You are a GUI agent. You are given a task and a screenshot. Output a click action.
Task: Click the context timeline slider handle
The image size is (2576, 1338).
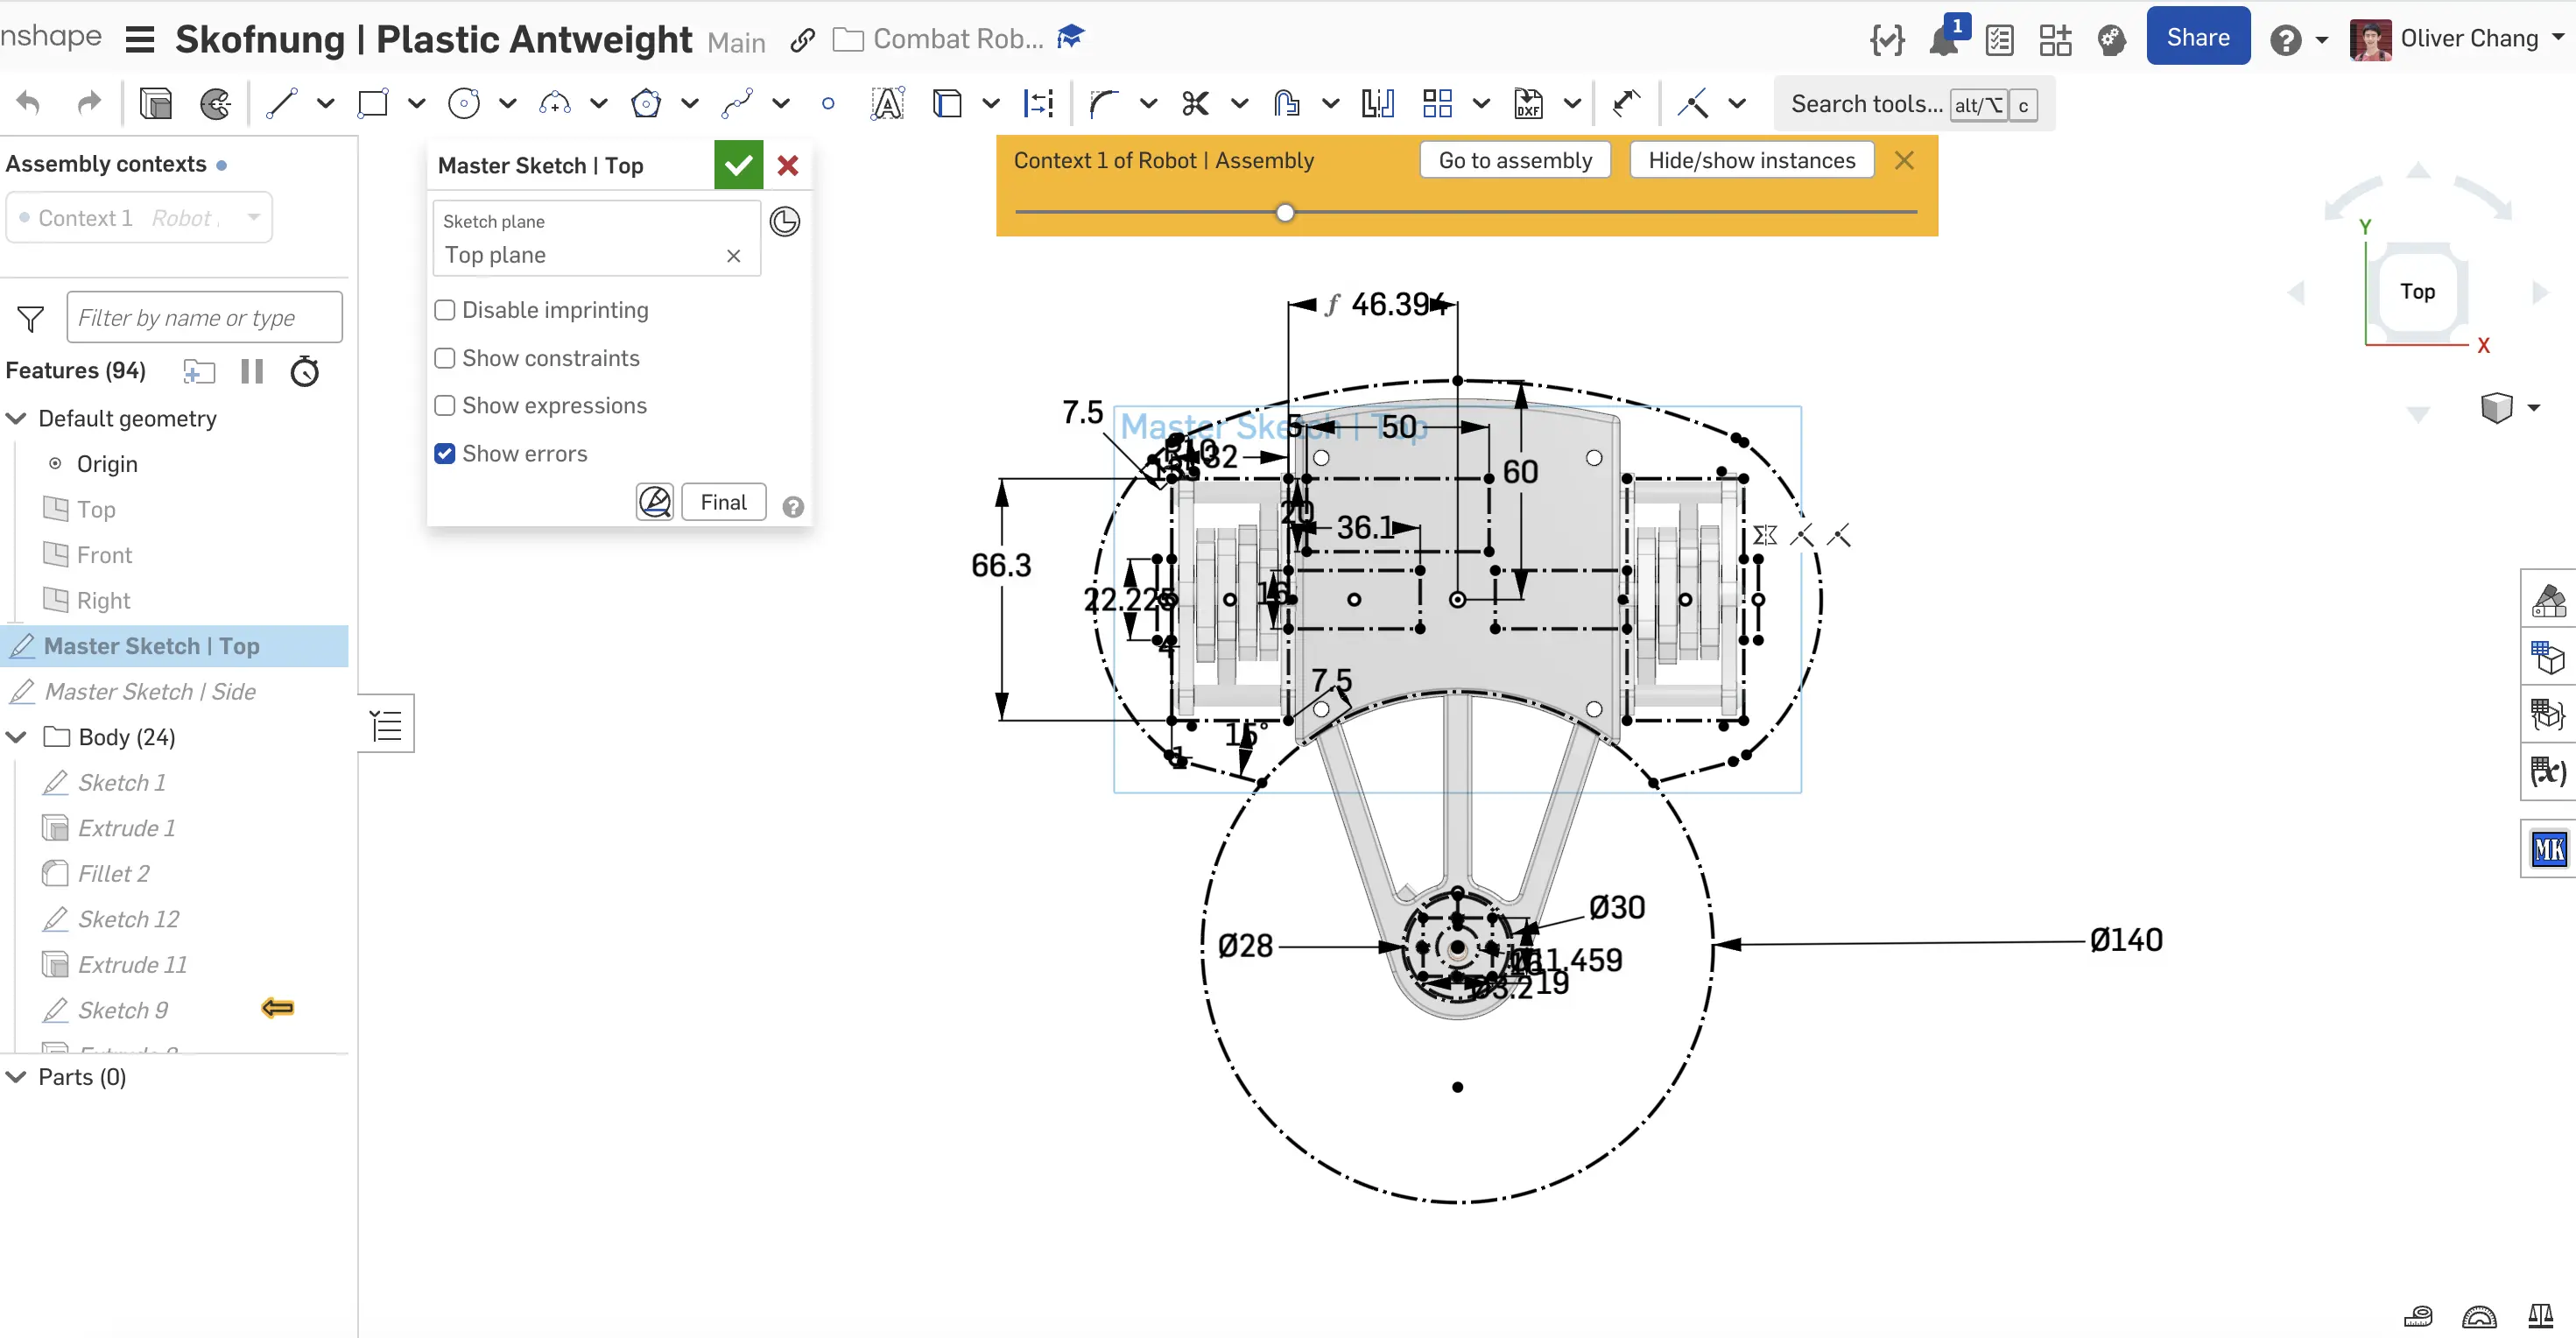1285,212
